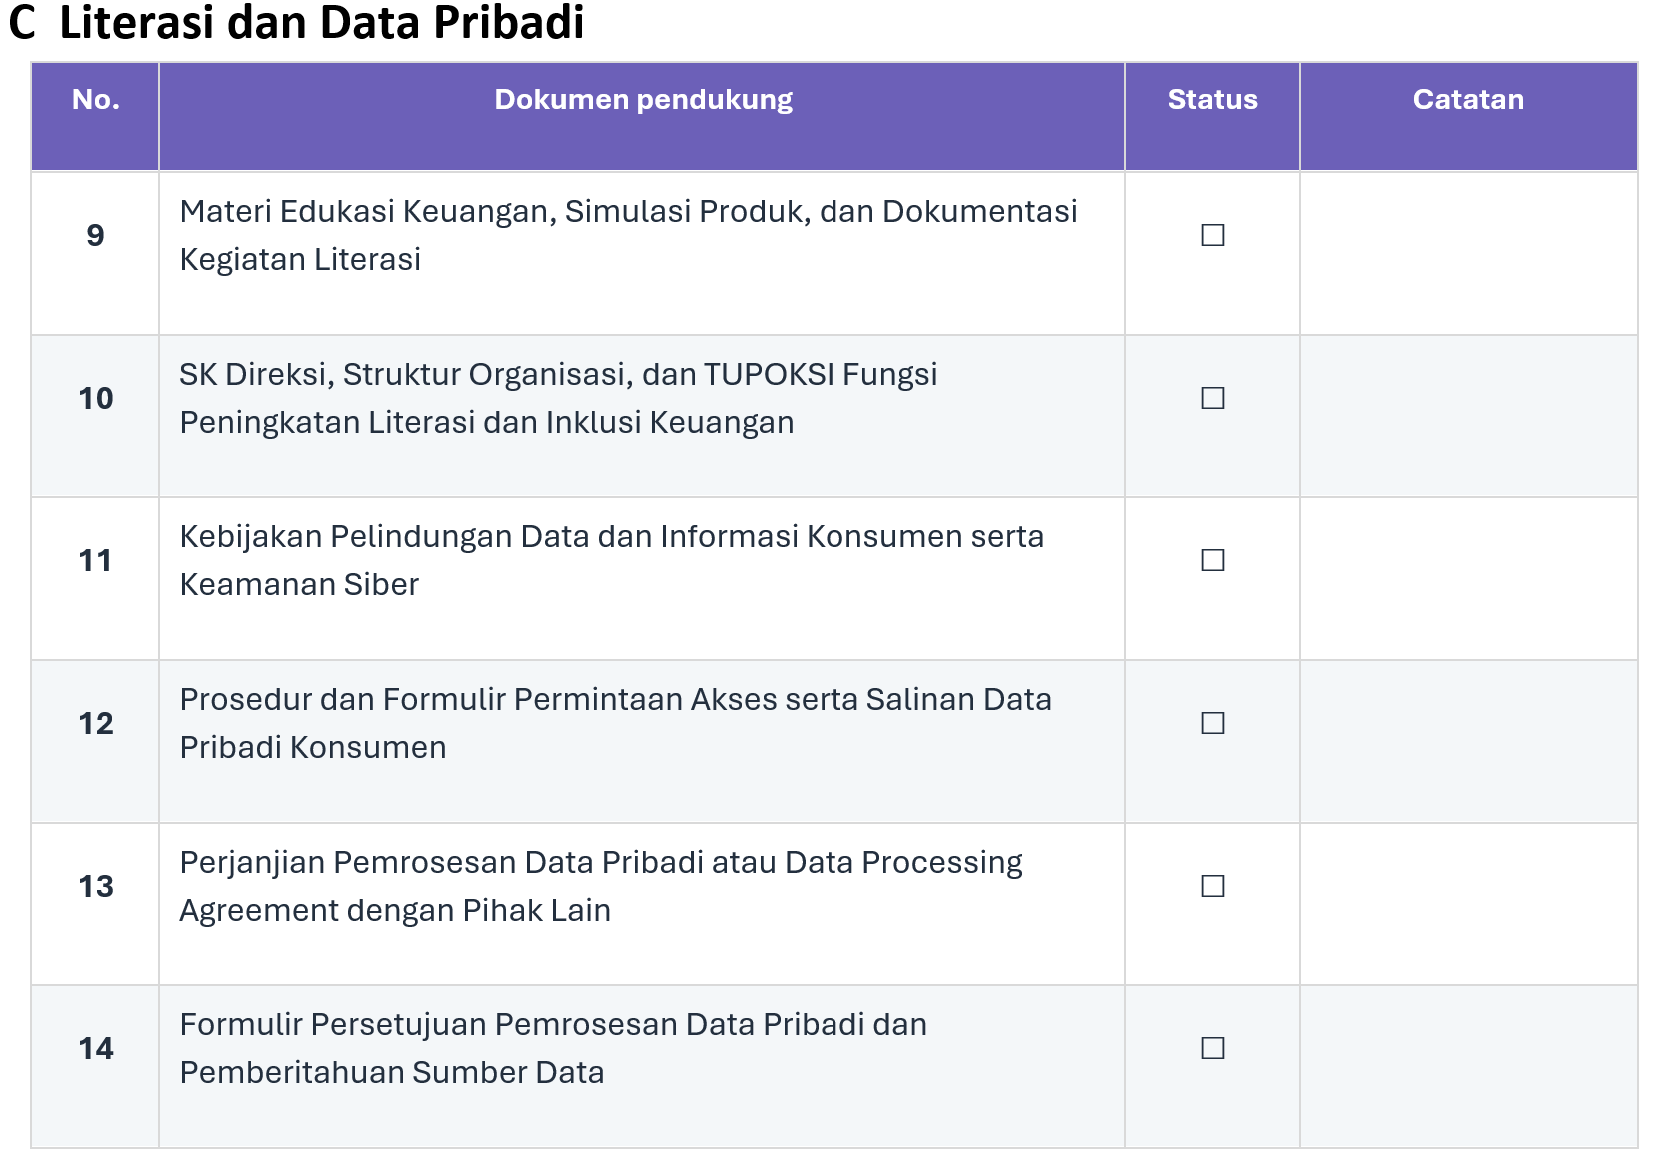Tick the checkbox for document 13
Viewport: 1671px width, 1176px height.
[x=1212, y=886]
